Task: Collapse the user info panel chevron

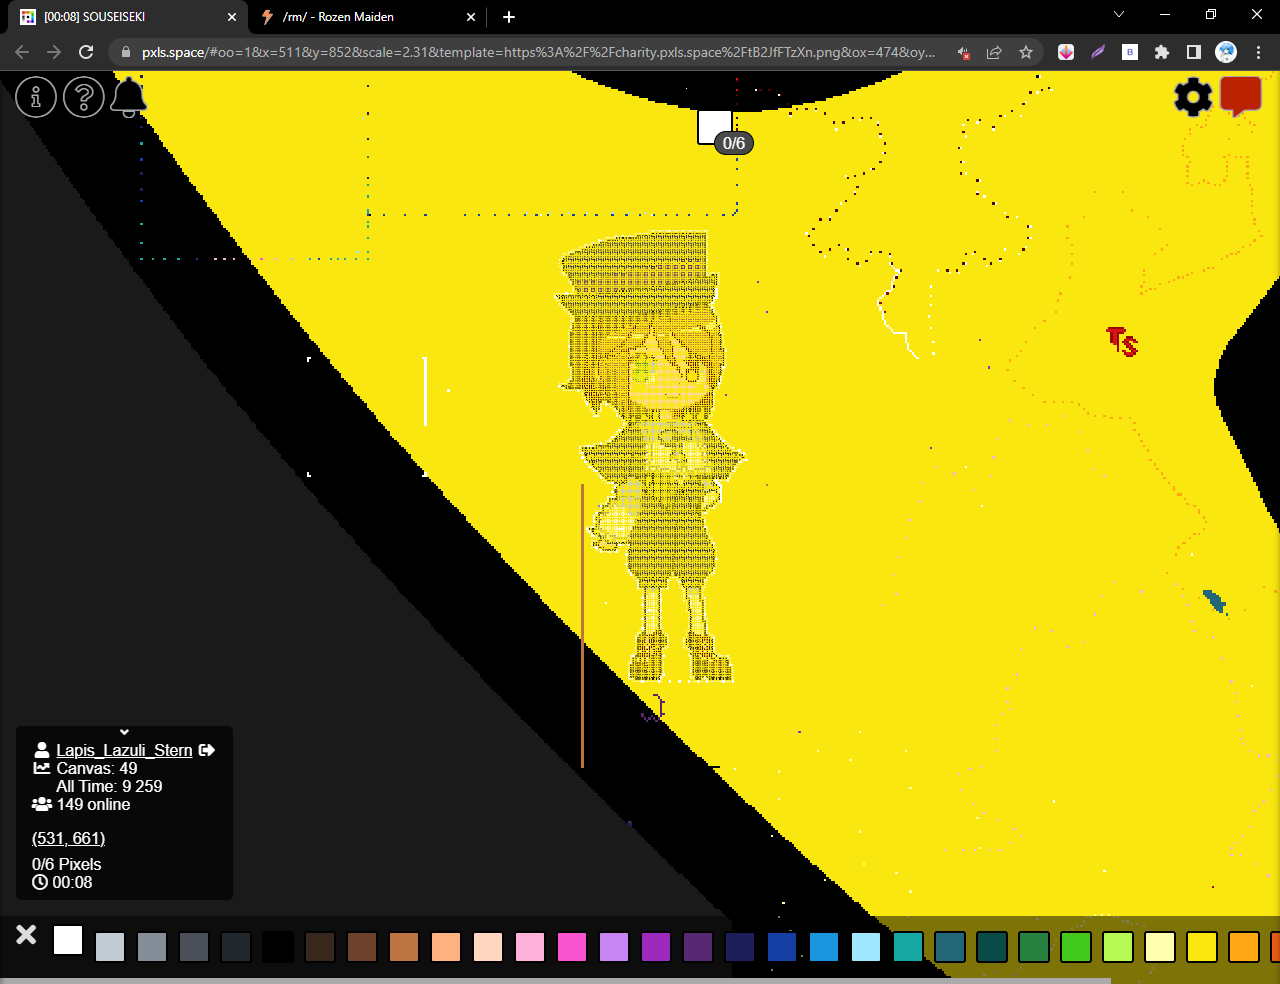Action: tap(124, 732)
